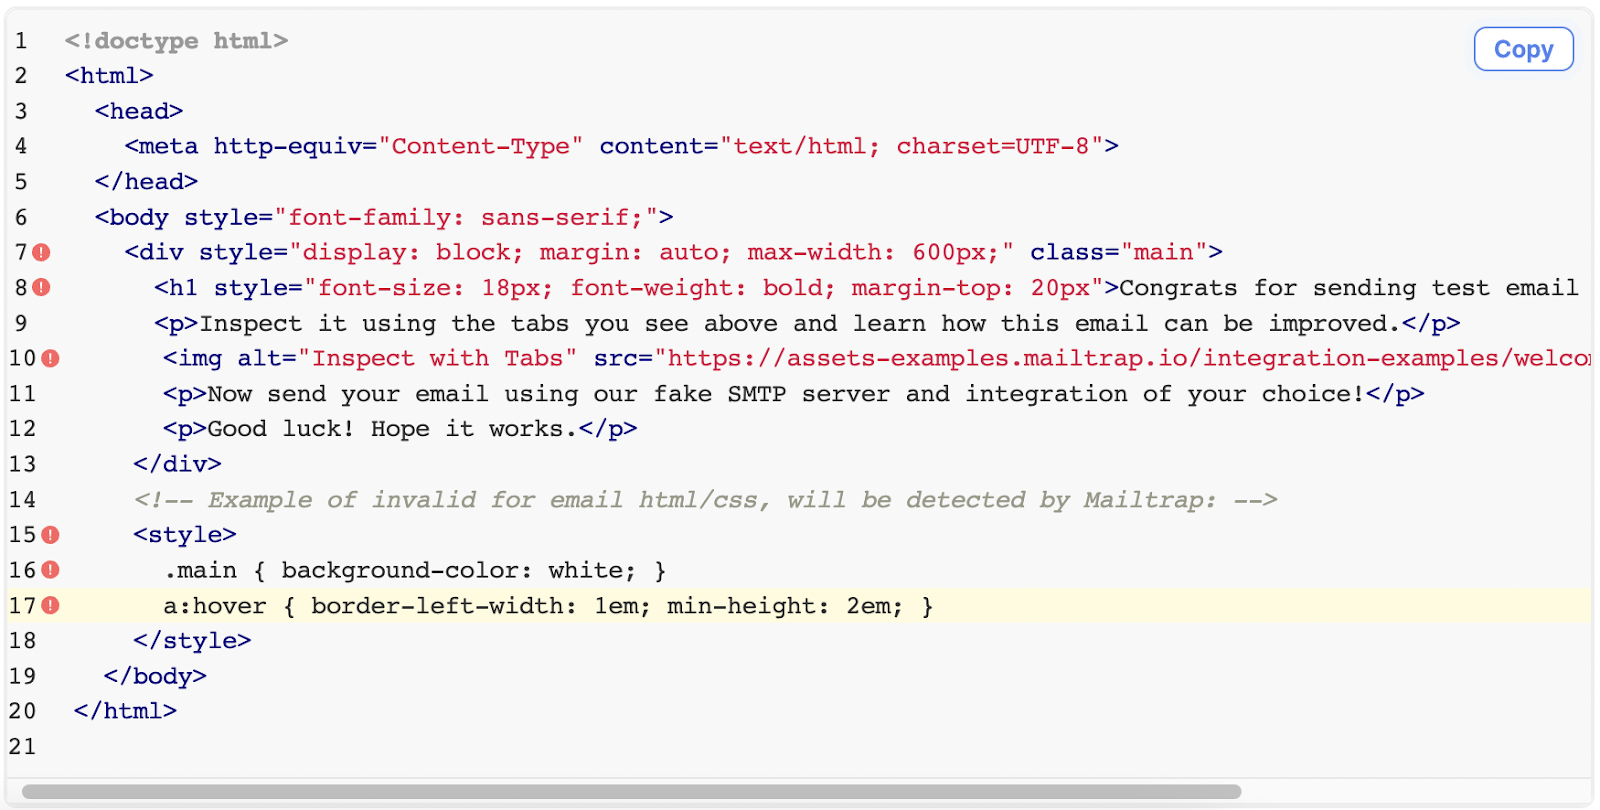Image resolution: width=1600 pixels, height=810 pixels.
Task: Click the "Inspect it using the tabs" paragraph line
Action: point(807,323)
